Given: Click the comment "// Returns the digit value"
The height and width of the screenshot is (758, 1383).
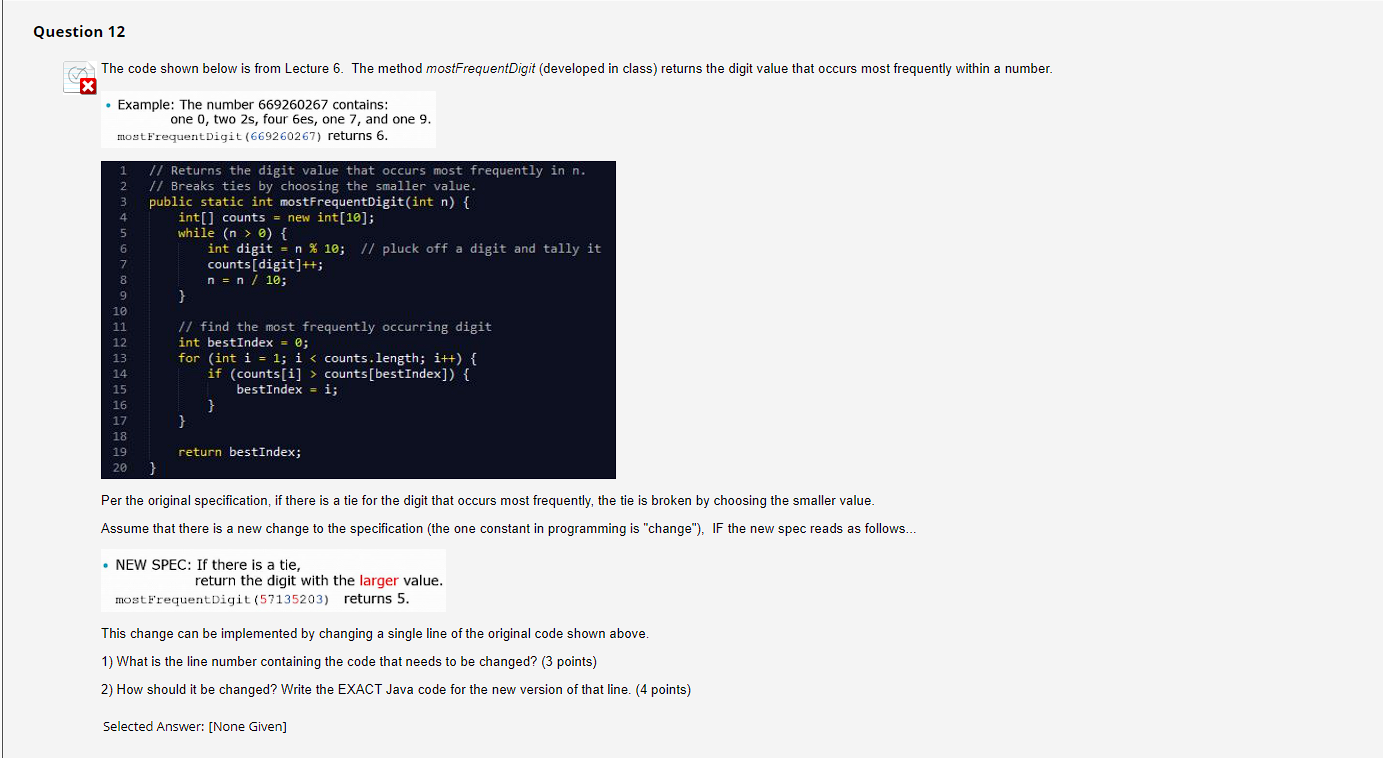Looking at the screenshot, I should 367,171.
